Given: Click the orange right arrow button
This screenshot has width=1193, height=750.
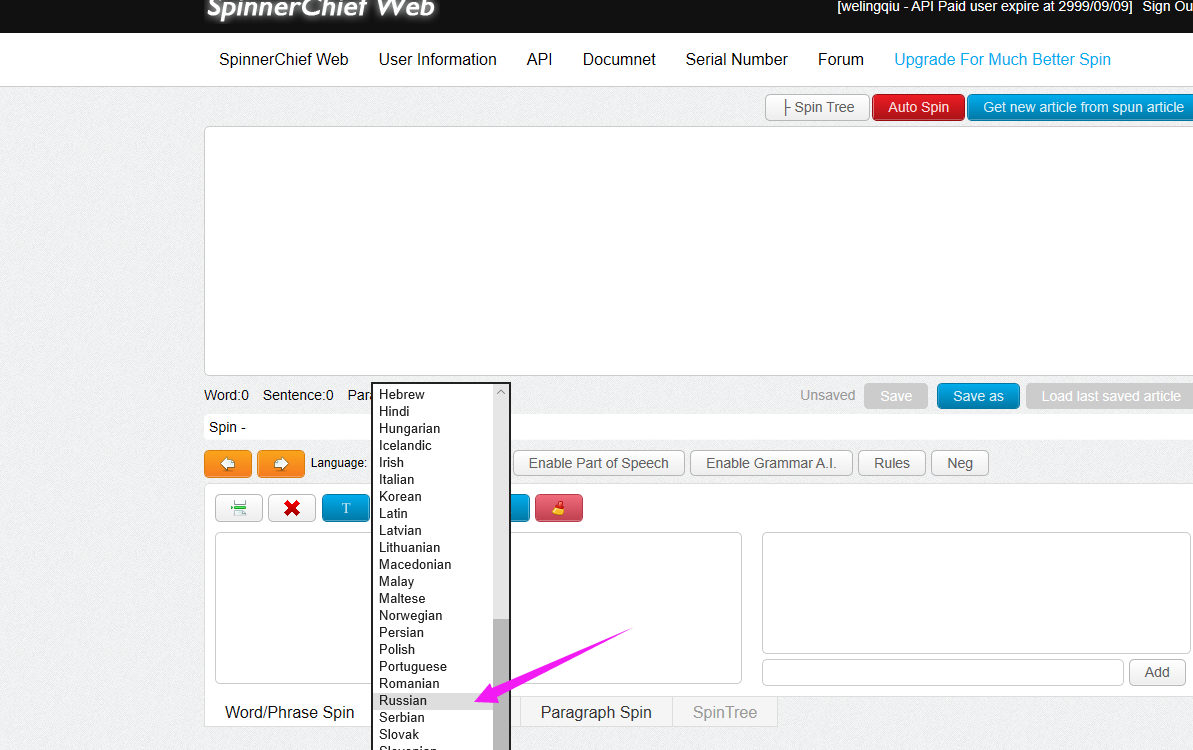Looking at the screenshot, I should [281, 464].
